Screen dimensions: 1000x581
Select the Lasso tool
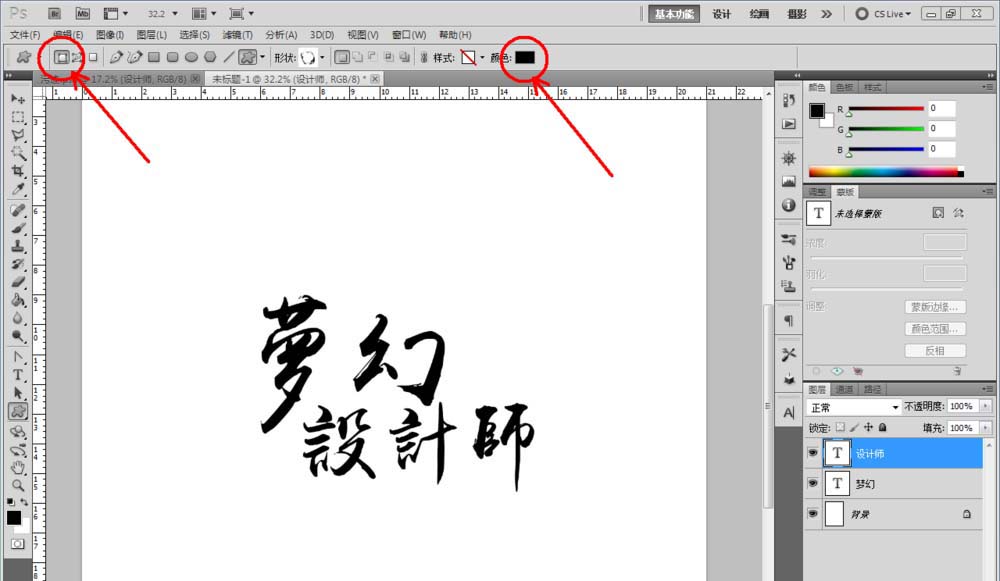[x=17, y=135]
